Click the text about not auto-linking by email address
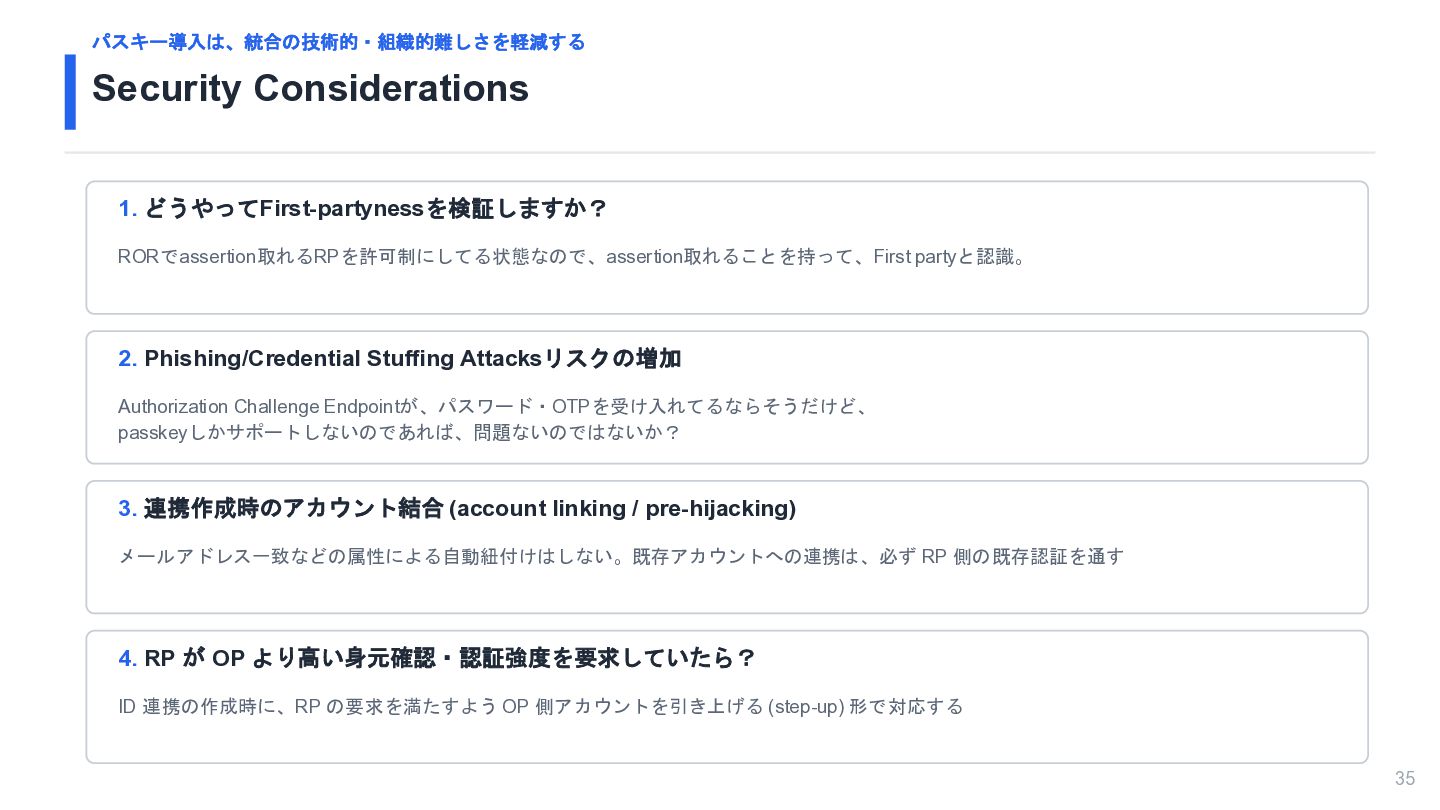The height and width of the screenshot is (810, 1440). 621,556
